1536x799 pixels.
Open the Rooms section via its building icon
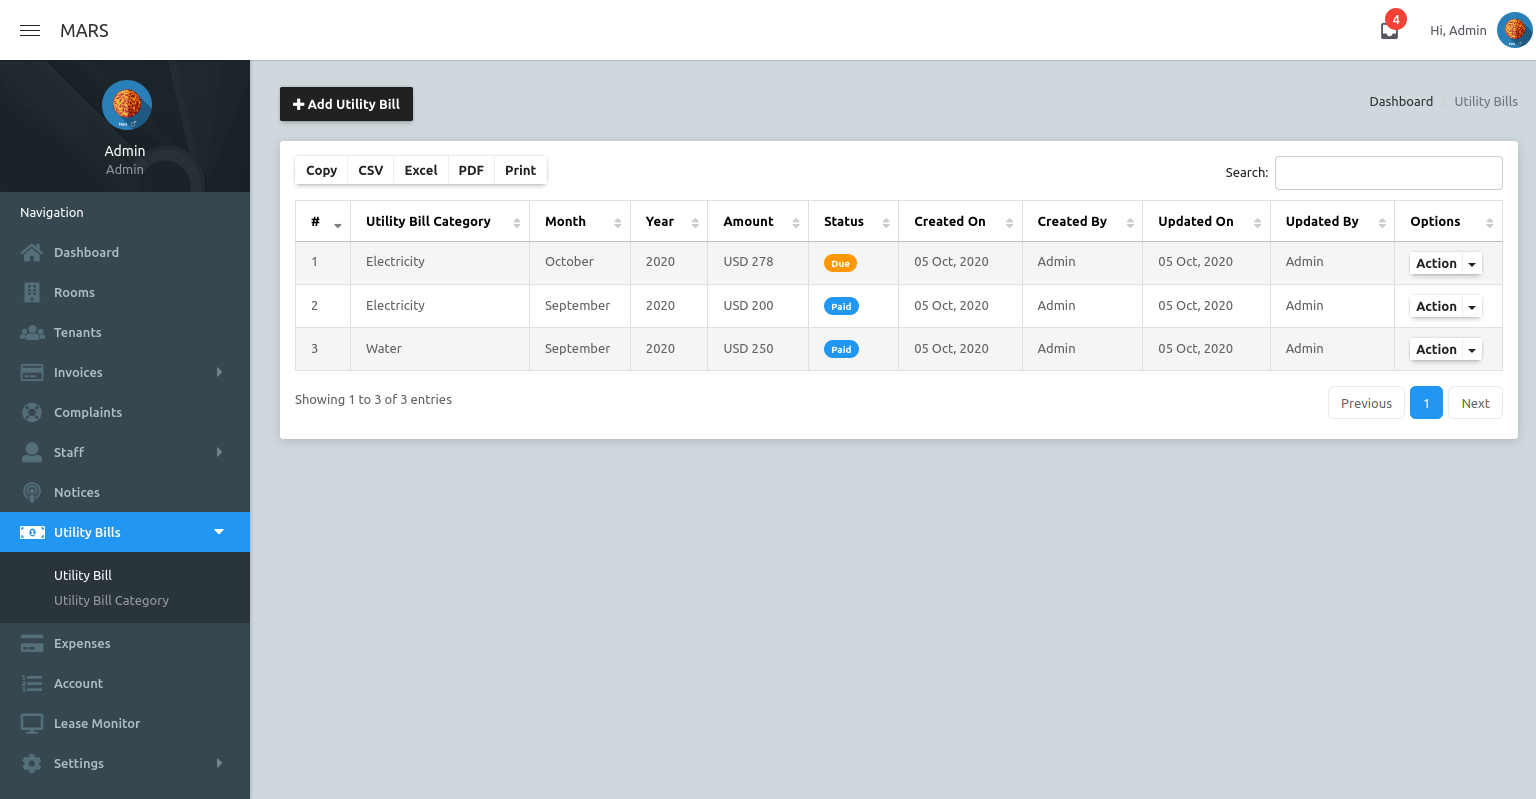pos(31,292)
